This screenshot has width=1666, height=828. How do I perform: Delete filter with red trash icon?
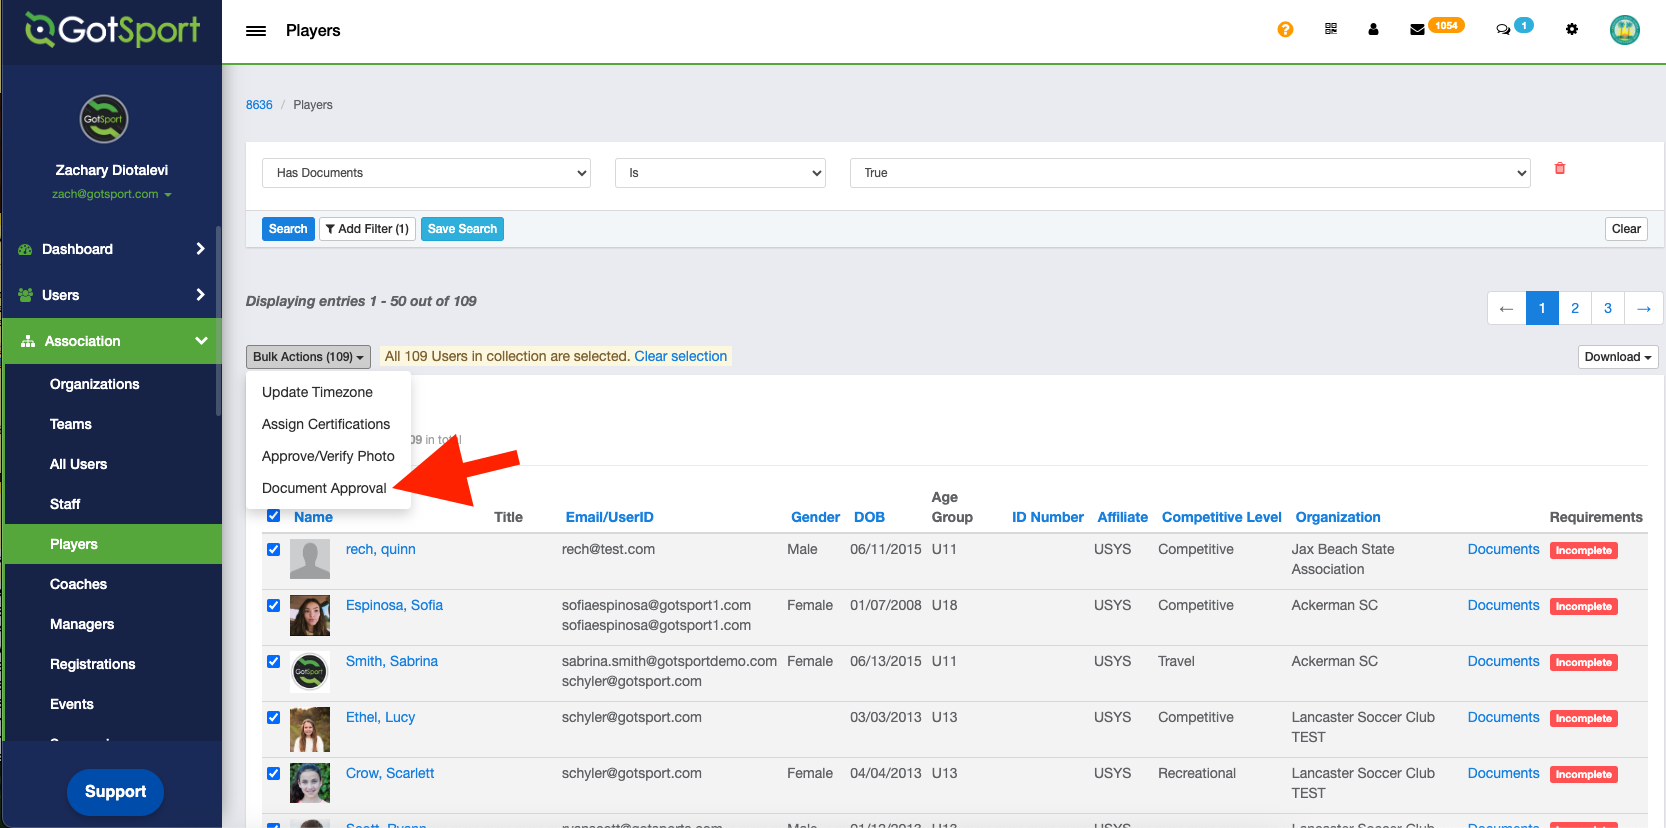coord(1560,168)
